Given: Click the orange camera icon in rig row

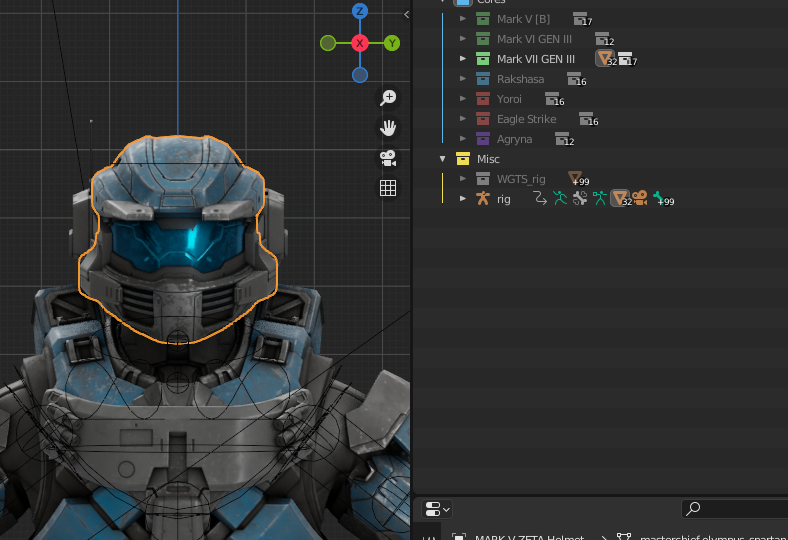Looking at the screenshot, I should tap(639, 198).
